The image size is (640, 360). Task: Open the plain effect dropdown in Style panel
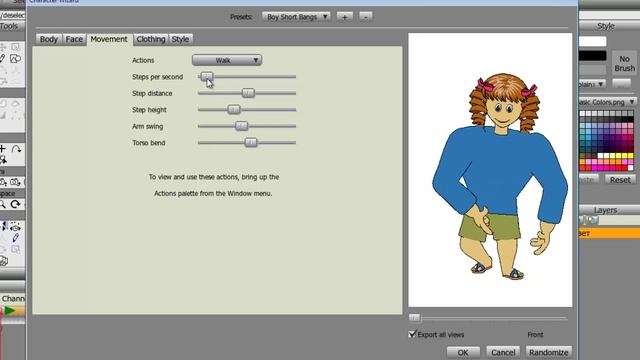592,84
